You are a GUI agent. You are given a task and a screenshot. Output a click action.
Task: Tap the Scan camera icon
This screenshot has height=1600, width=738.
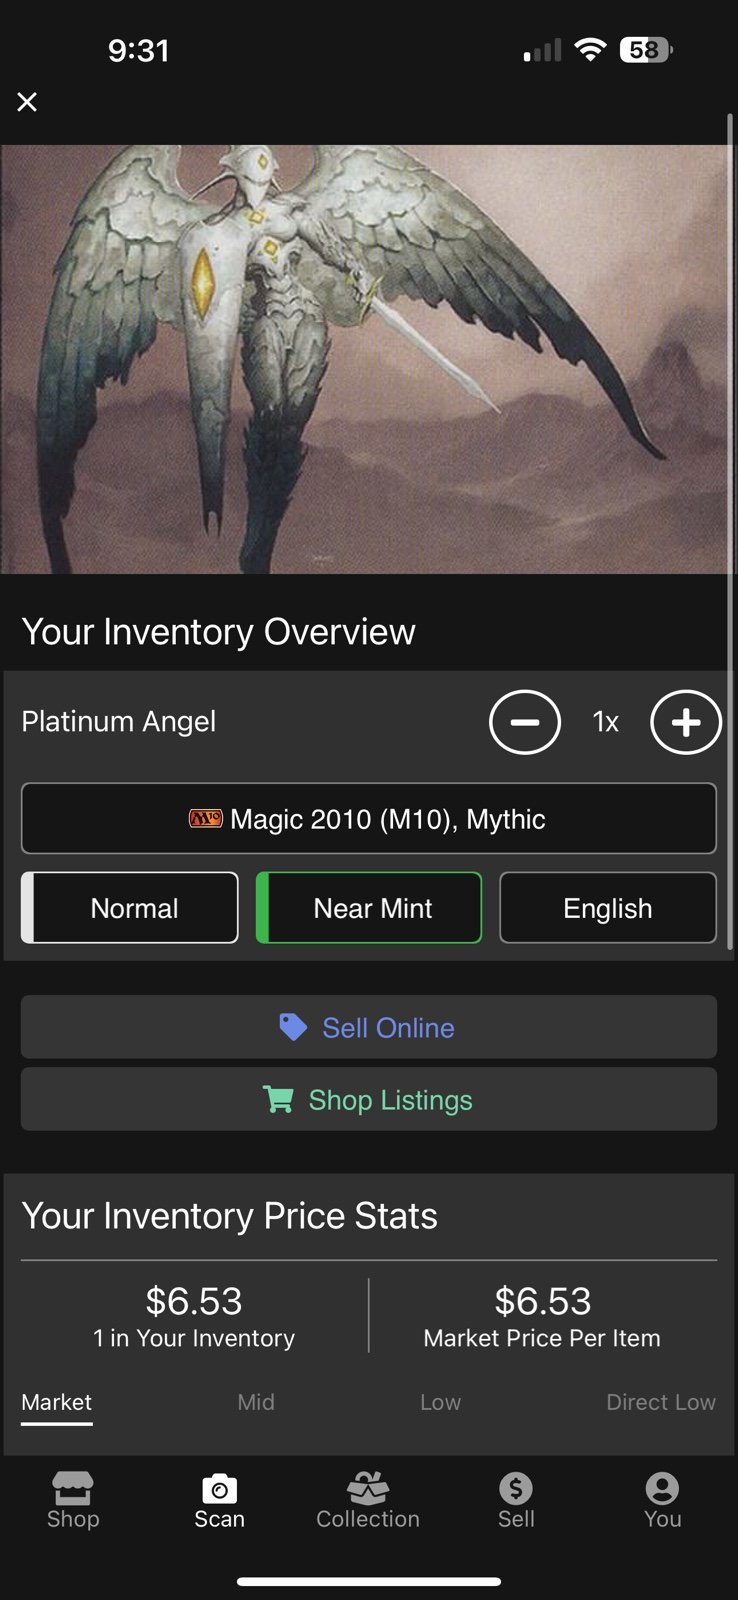(219, 1489)
